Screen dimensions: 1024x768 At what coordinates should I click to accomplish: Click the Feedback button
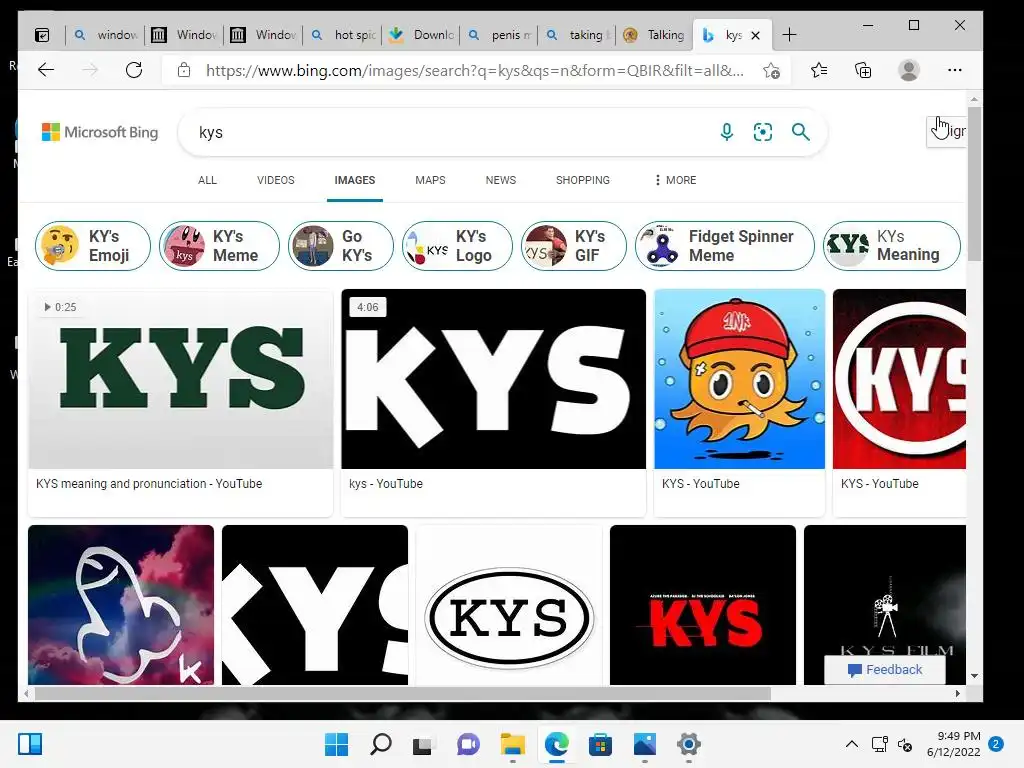[885, 669]
